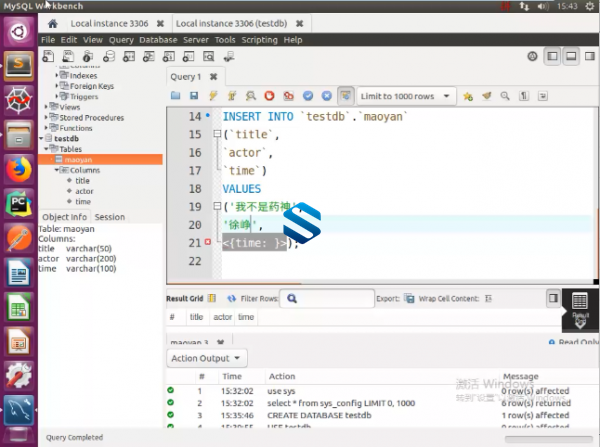Toggle wrap cell content icon
This screenshot has height=447, width=600.
[x=488, y=299]
